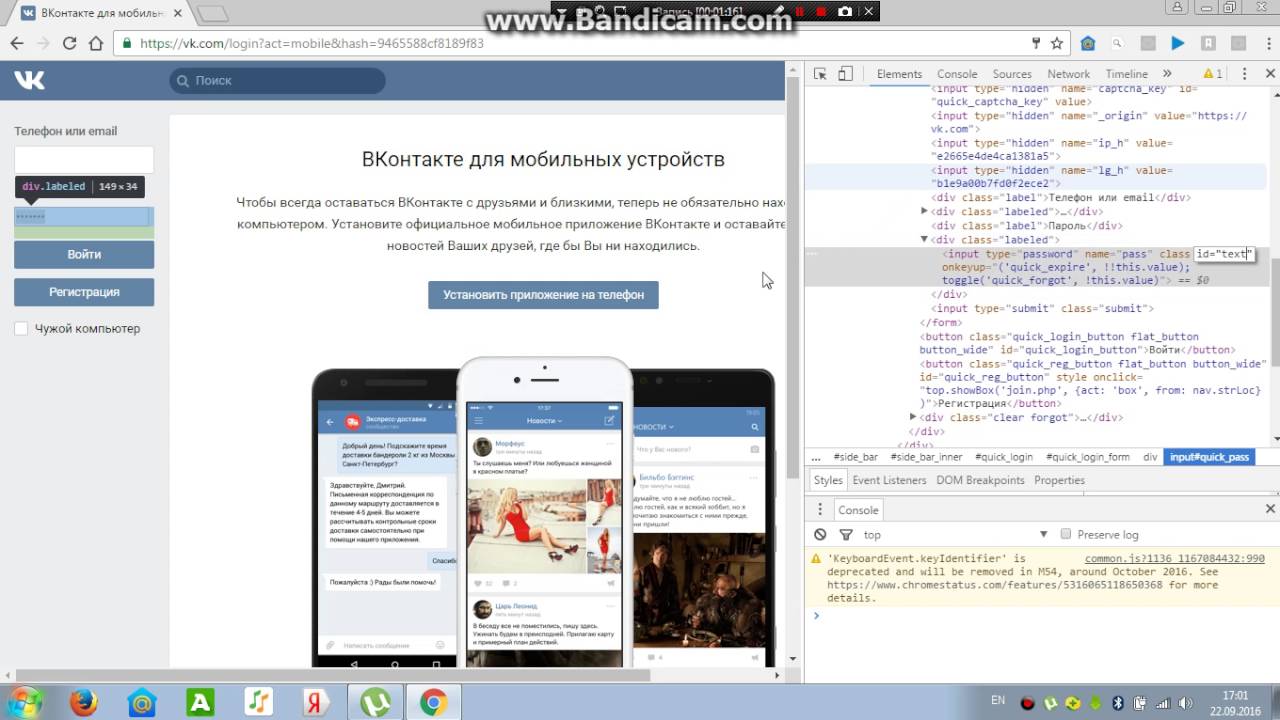1280x720 pixels.
Task: Switch to the DevTools Console tab at top
Action: click(957, 74)
